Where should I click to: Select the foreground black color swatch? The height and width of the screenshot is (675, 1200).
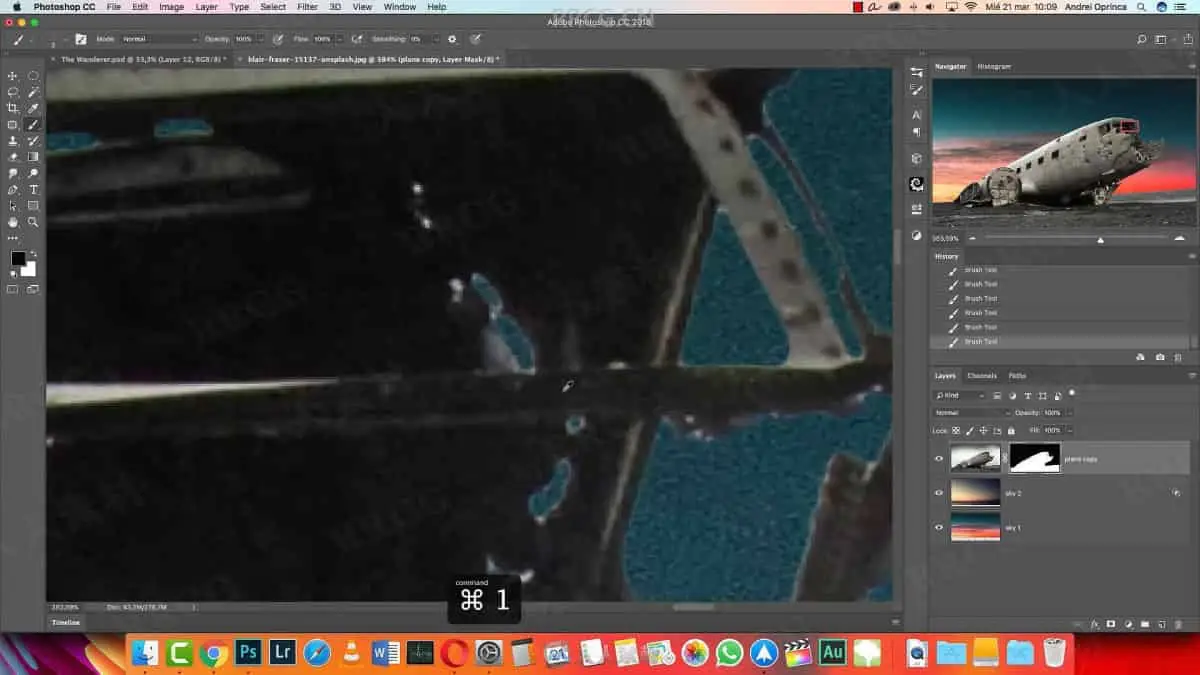tap(18, 259)
